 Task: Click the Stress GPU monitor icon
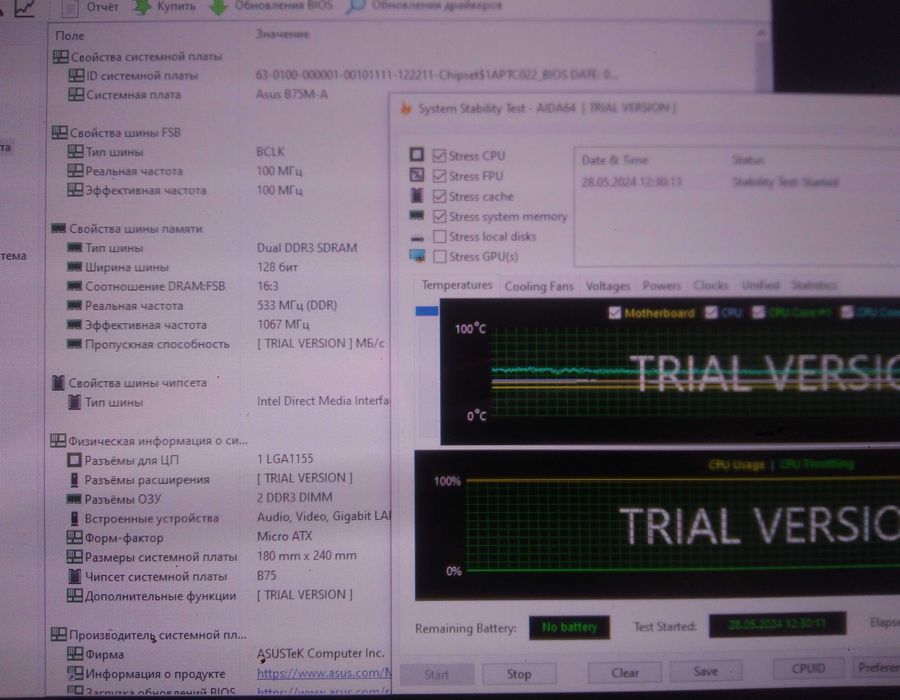tap(417, 256)
